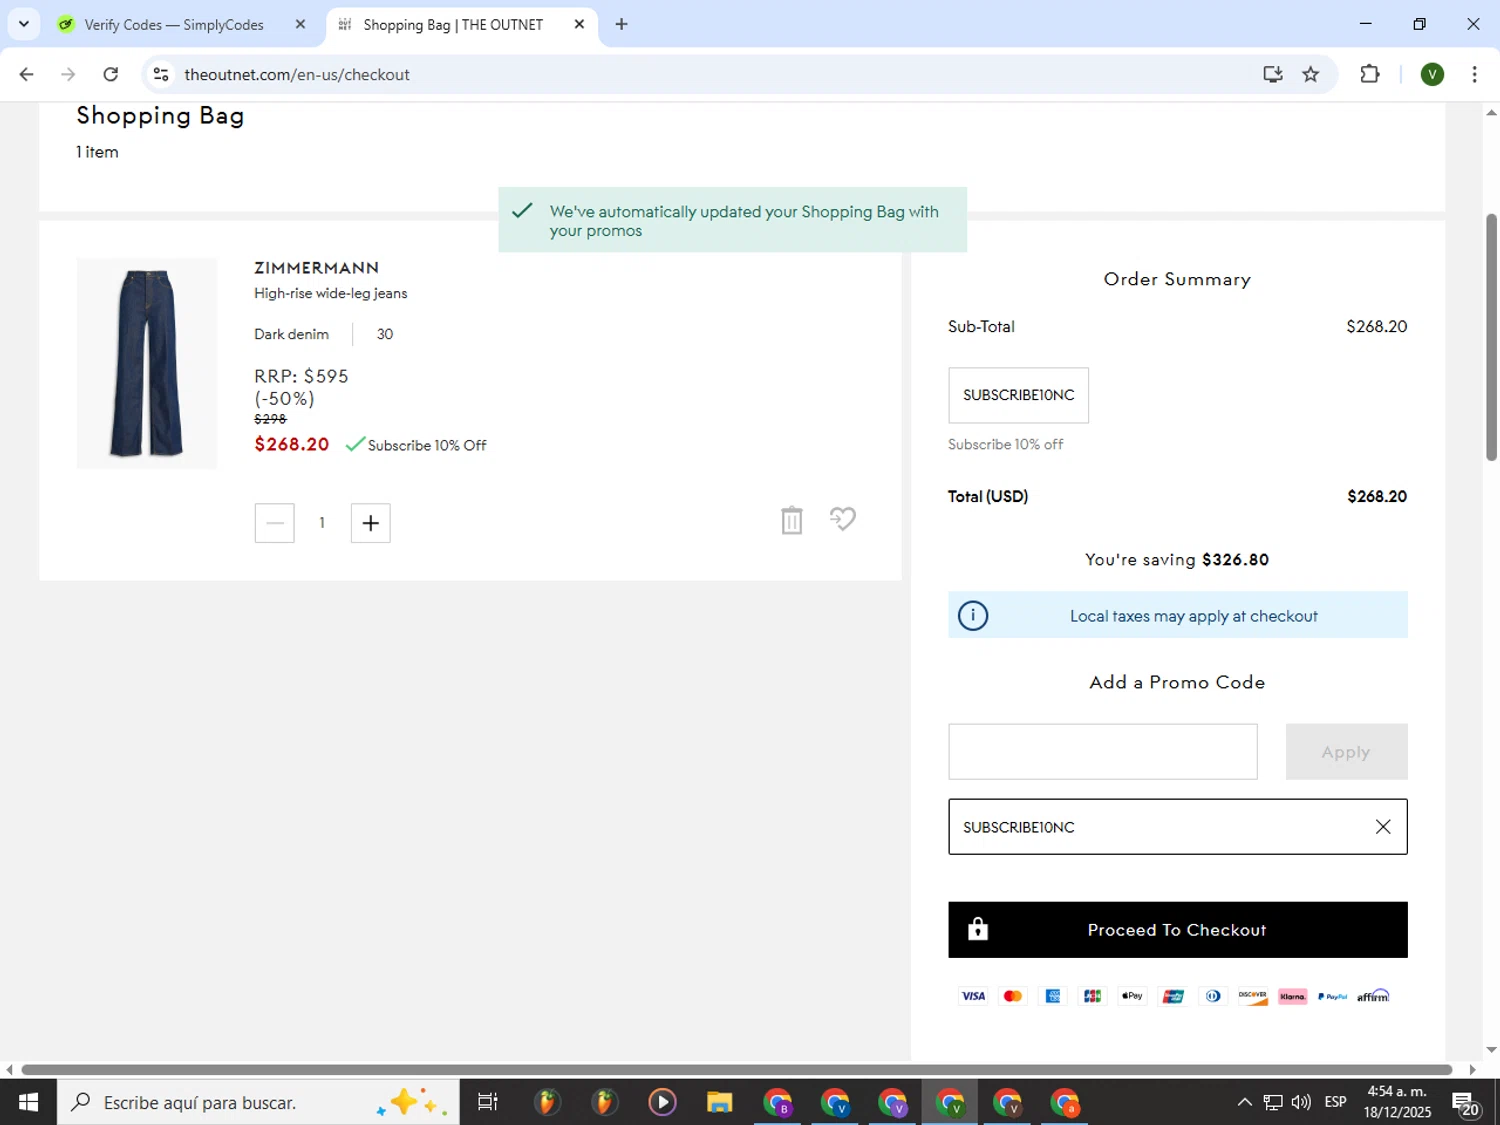This screenshot has height=1125, width=1500.
Task: Open a new browser tab
Action: [x=622, y=24]
